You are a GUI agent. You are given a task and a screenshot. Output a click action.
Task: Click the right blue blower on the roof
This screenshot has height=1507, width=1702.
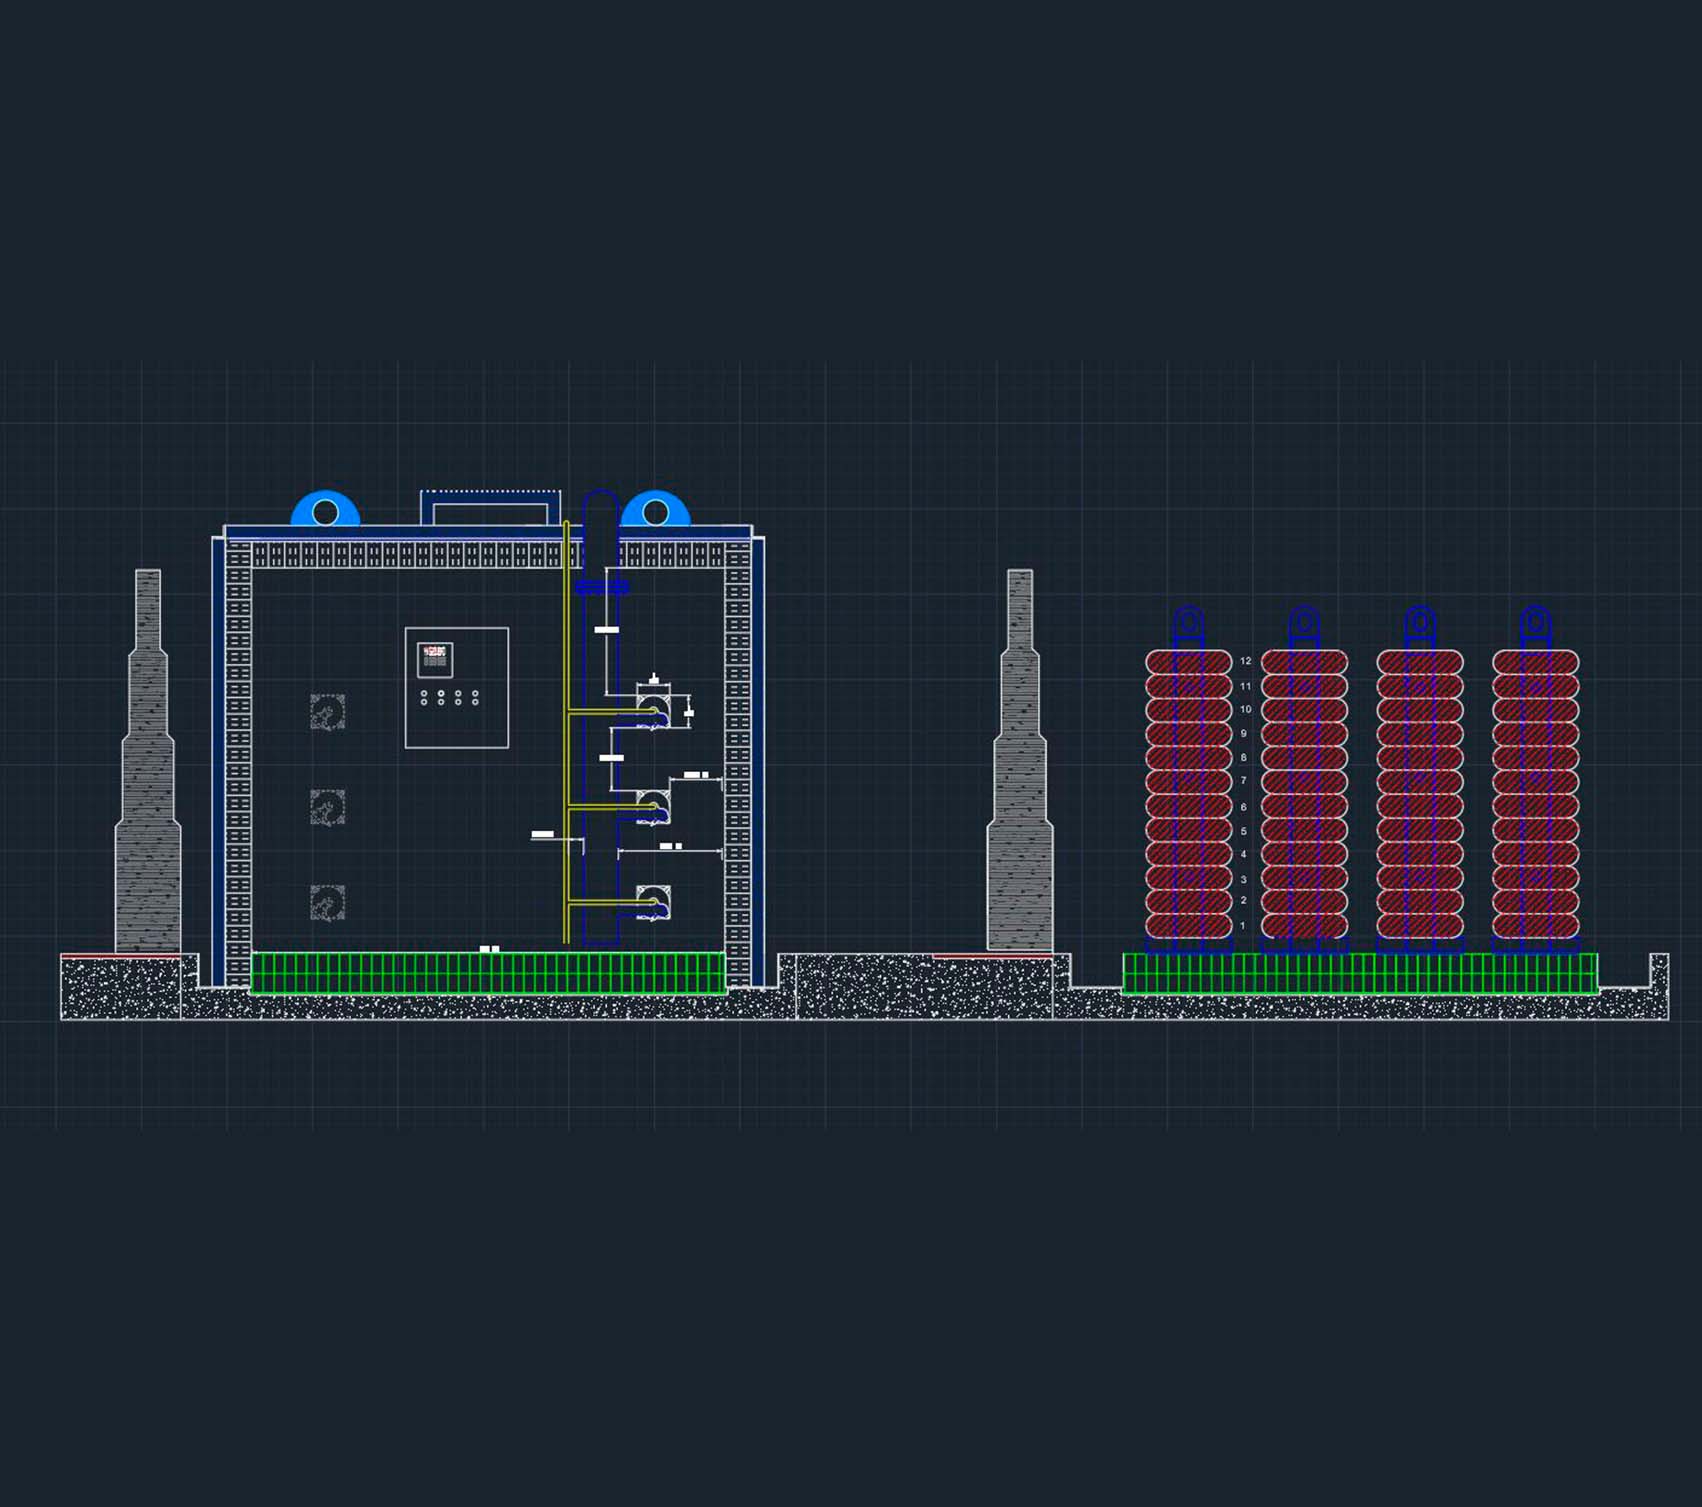[x=655, y=509]
